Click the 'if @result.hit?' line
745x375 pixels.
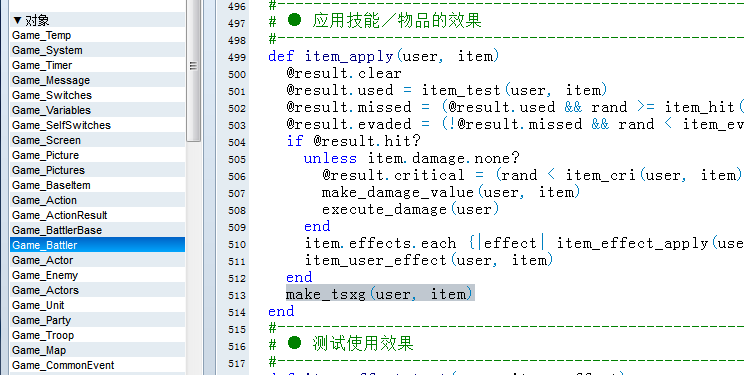point(353,141)
